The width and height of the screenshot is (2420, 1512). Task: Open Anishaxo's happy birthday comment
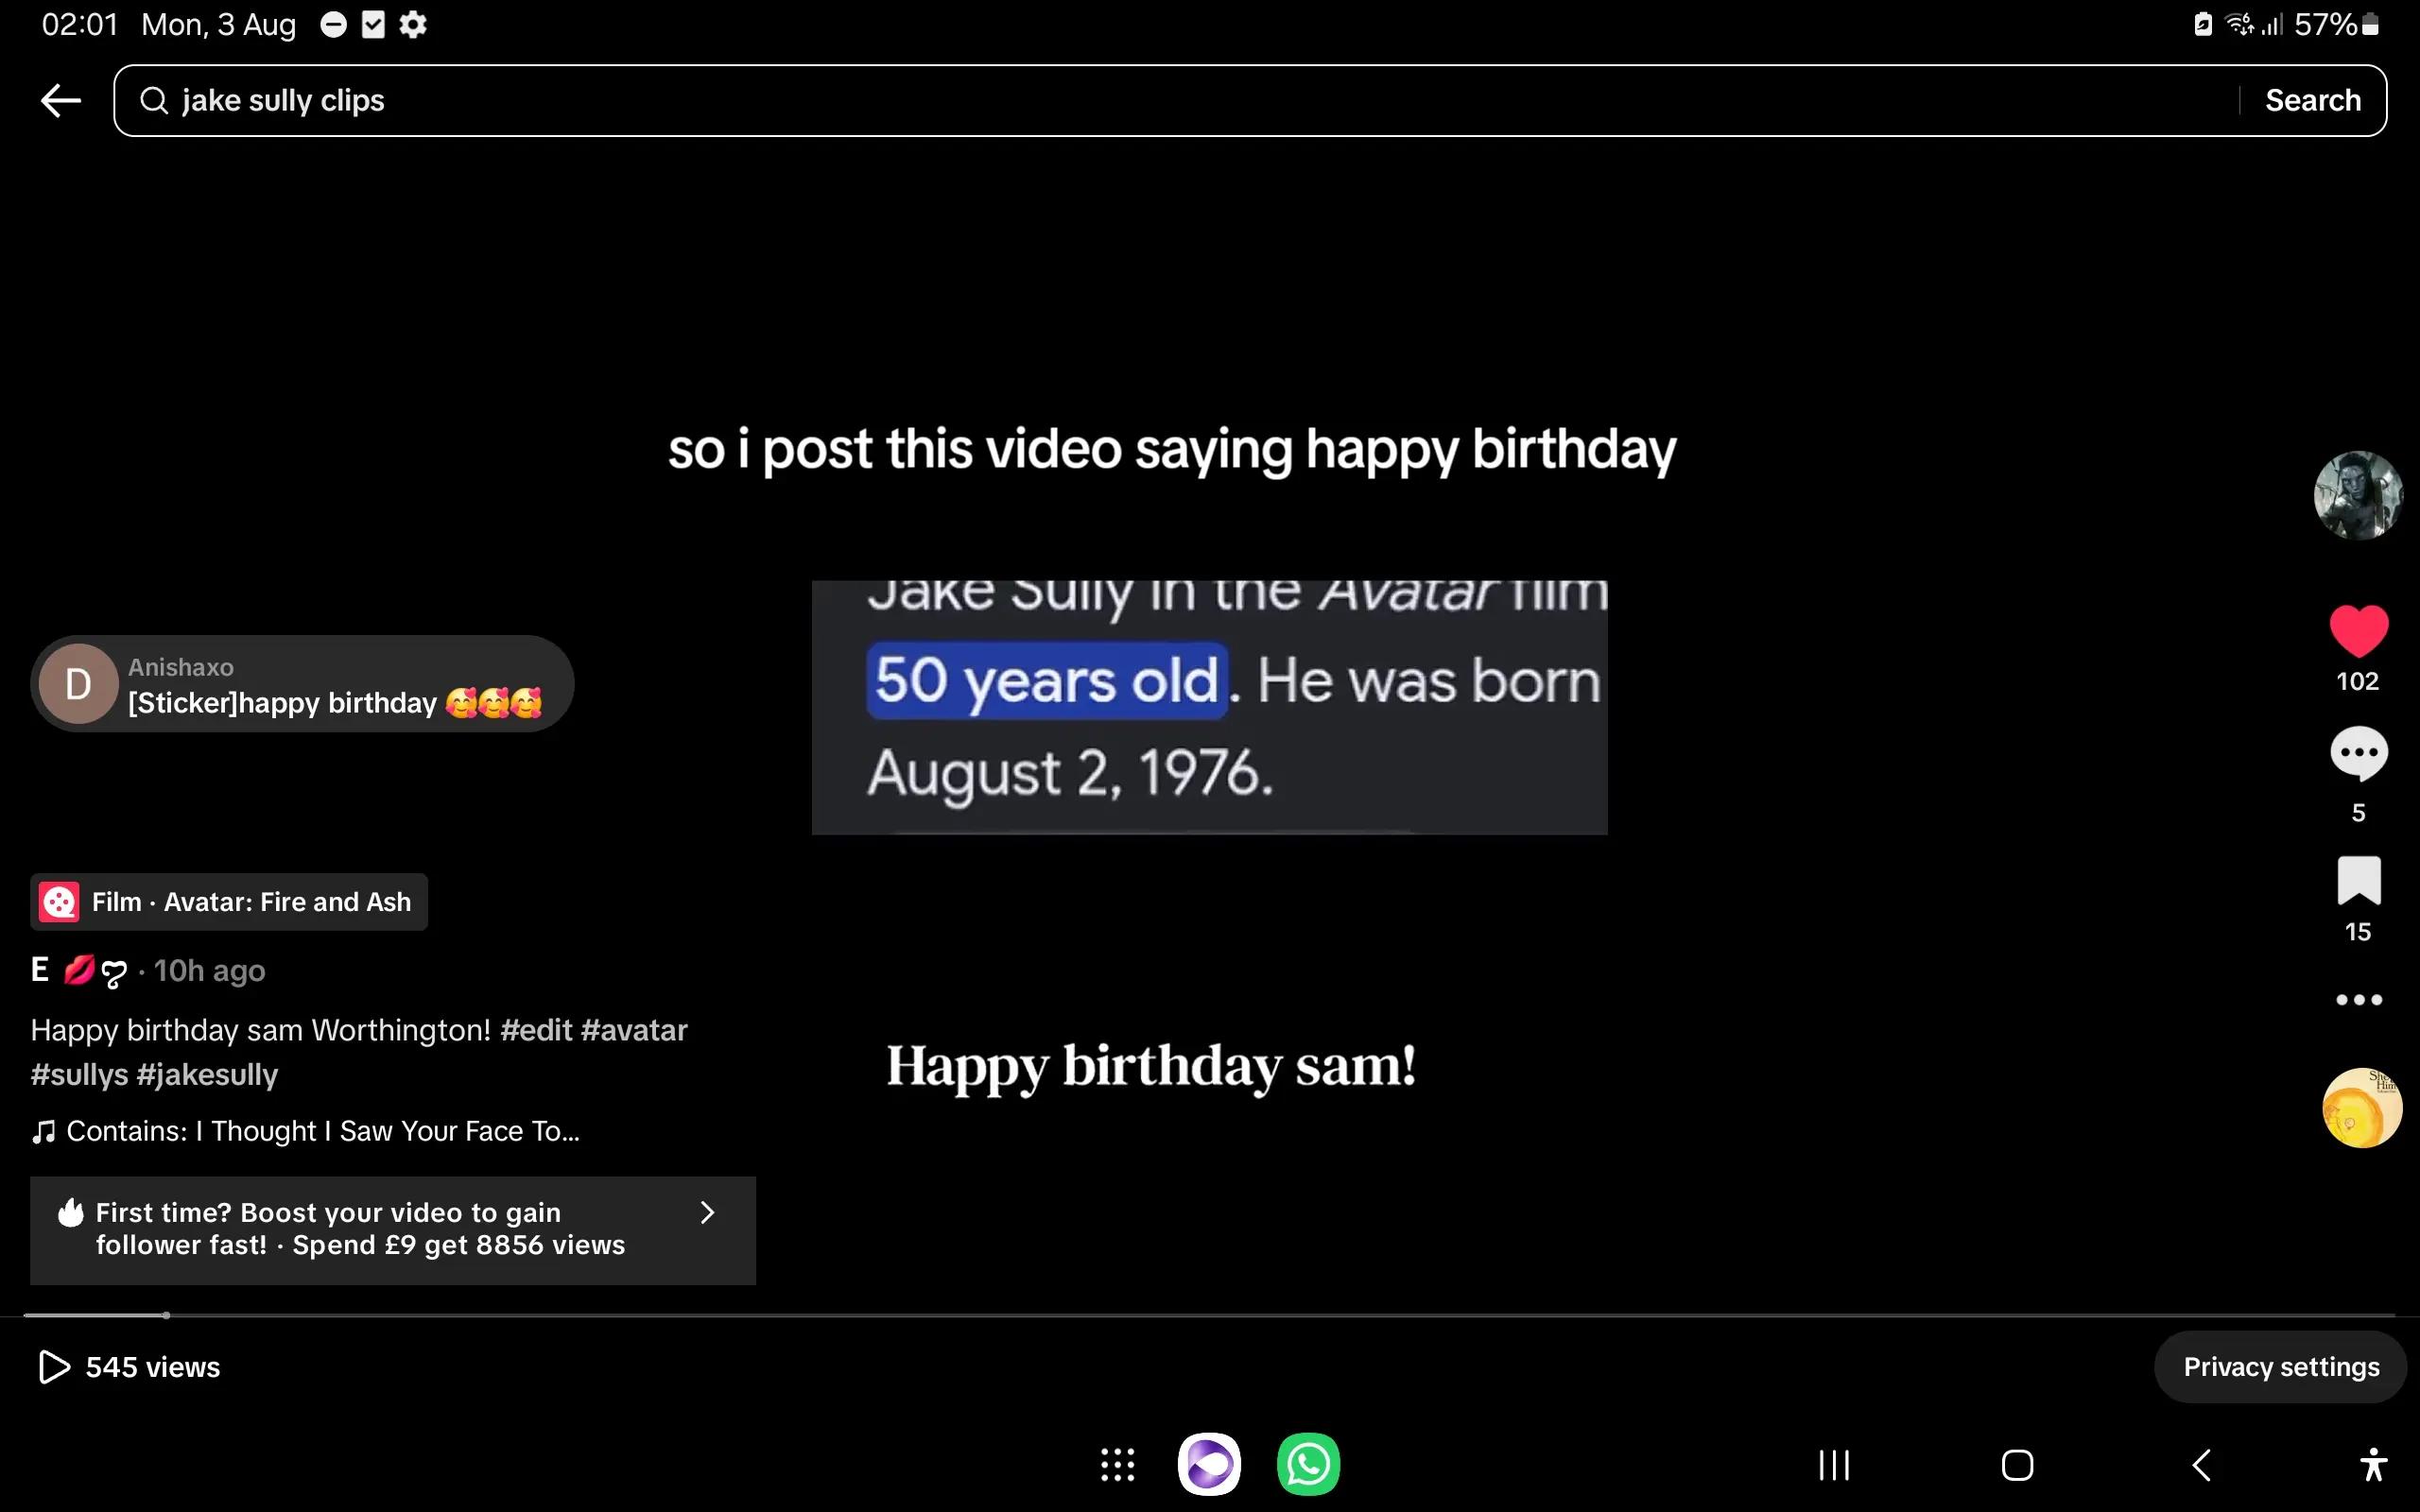pos(302,684)
